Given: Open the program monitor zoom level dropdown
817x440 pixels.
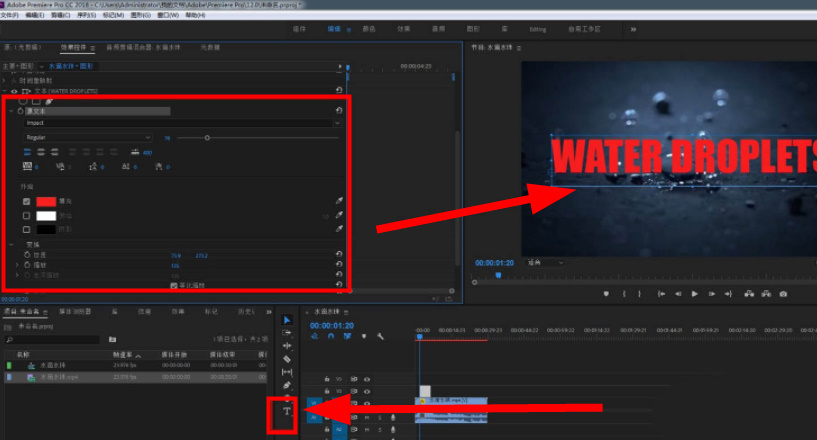Looking at the screenshot, I should tap(543, 262).
